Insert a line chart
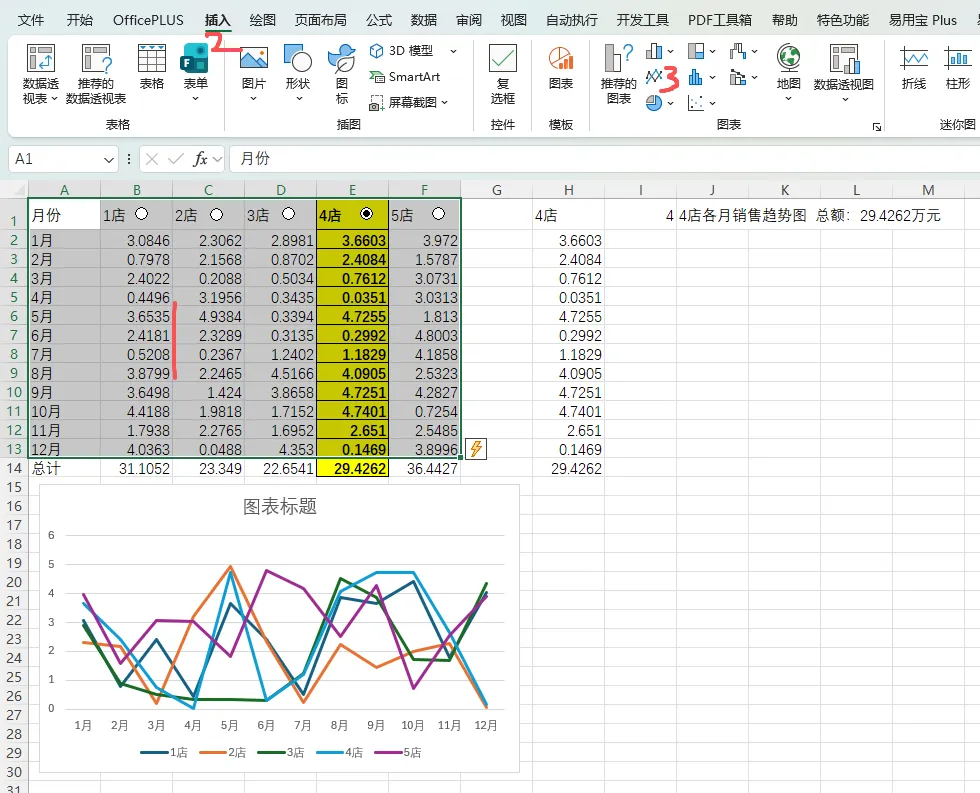This screenshot has height=793, width=980. [x=654, y=77]
